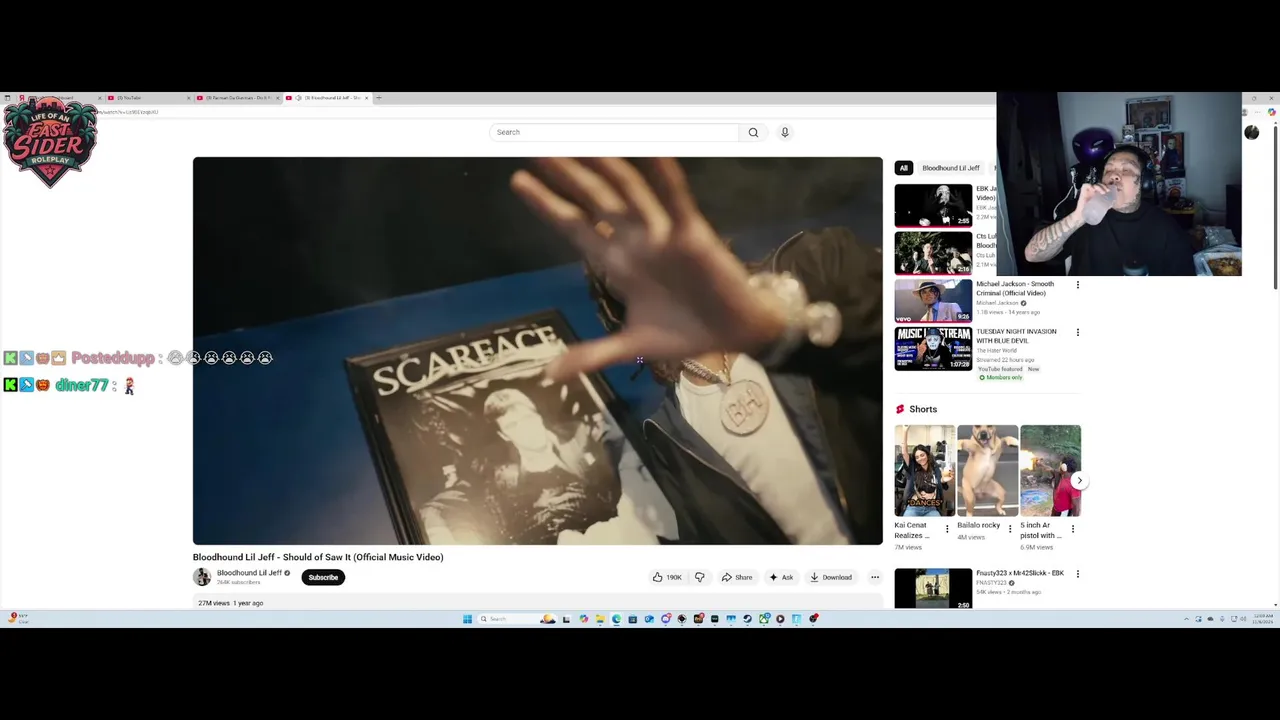Open Xbox app from taskbar
The height and width of the screenshot is (720, 1280).
(x=764, y=619)
